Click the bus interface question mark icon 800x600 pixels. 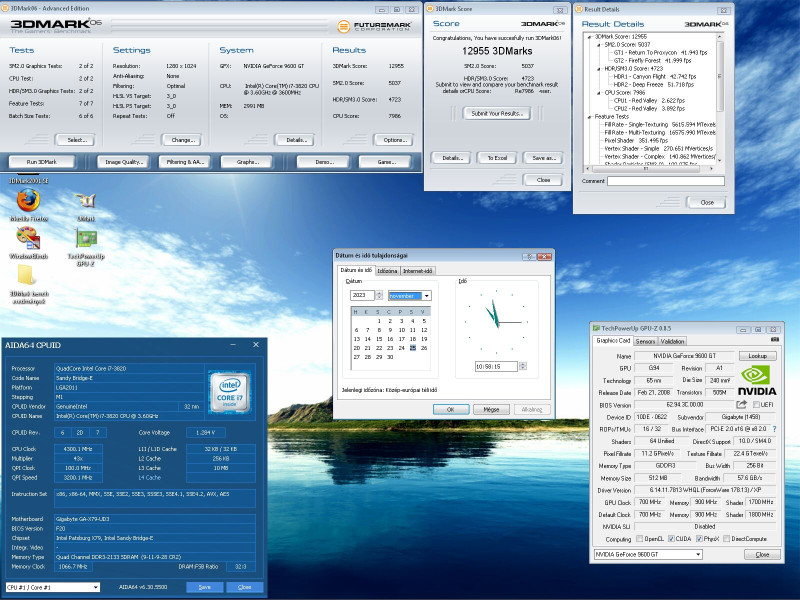click(774, 429)
